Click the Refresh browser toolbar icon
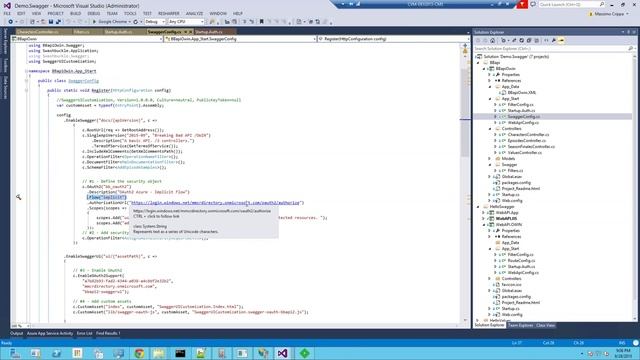The image size is (640, 360). click(x=136, y=22)
